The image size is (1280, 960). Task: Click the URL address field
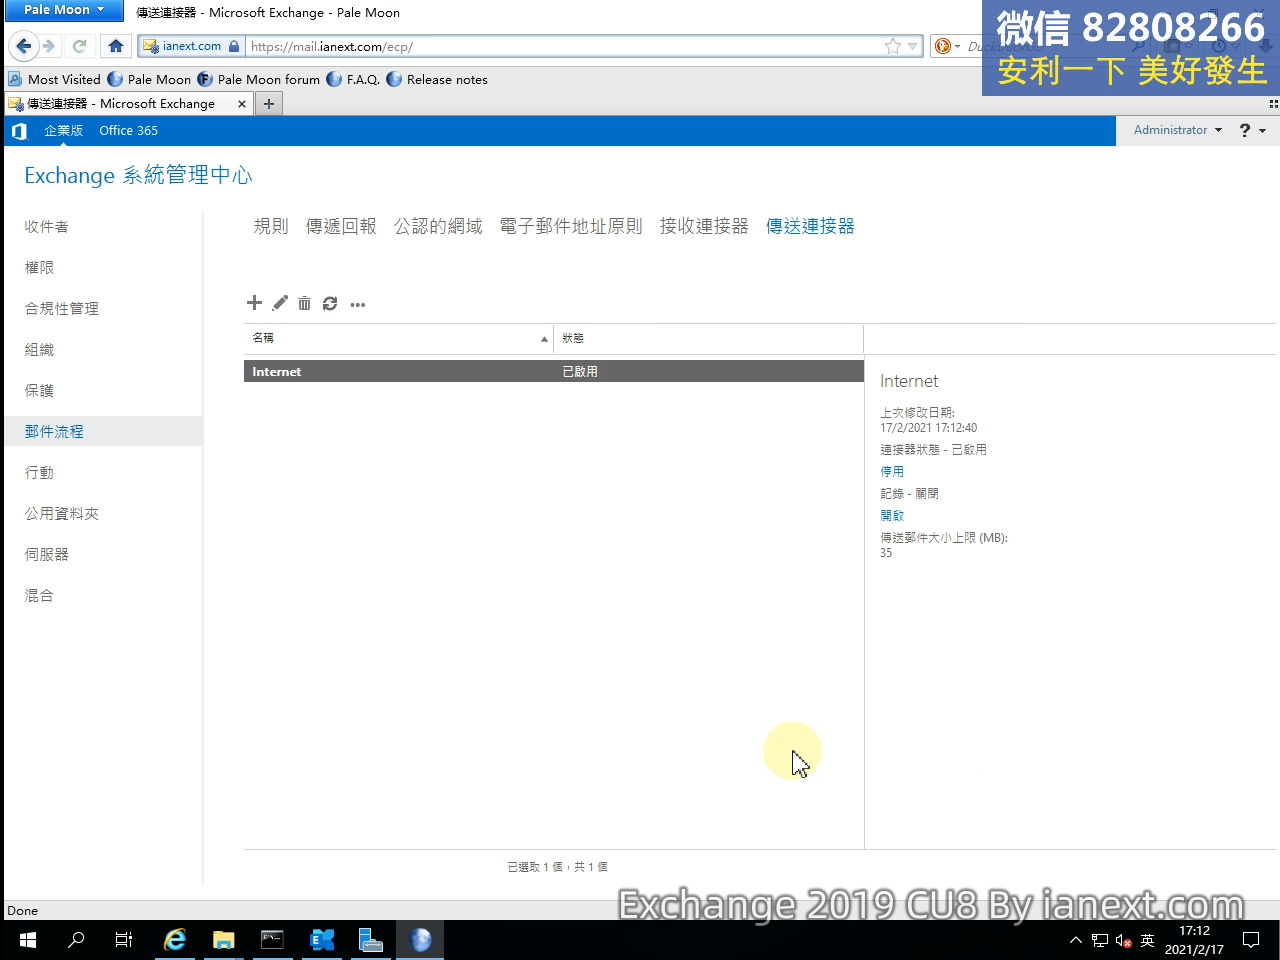[565, 46]
